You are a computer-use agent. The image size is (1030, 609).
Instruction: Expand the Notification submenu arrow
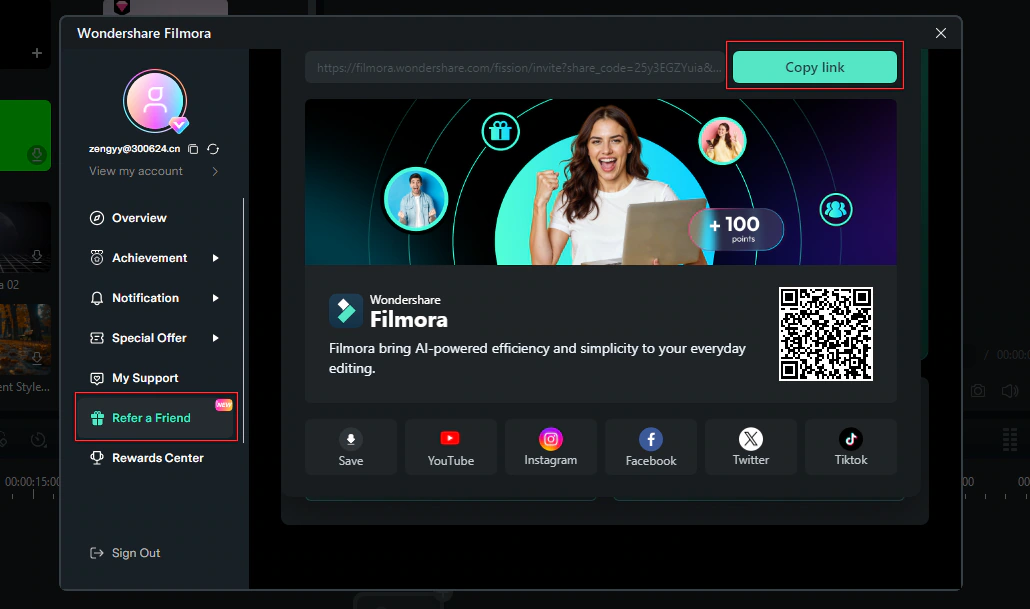(x=215, y=298)
